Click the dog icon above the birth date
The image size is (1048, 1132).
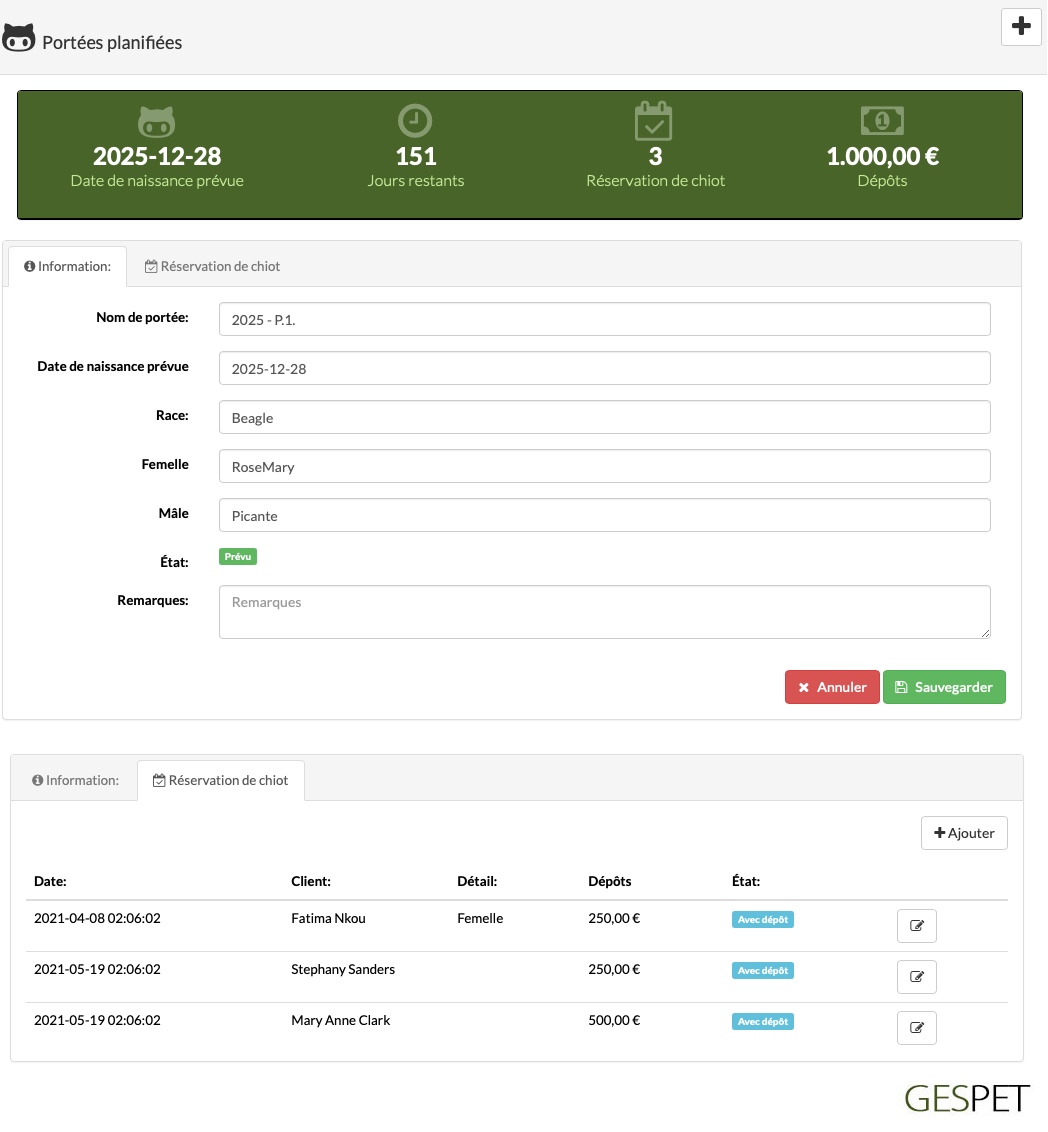pyautogui.click(x=157, y=121)
